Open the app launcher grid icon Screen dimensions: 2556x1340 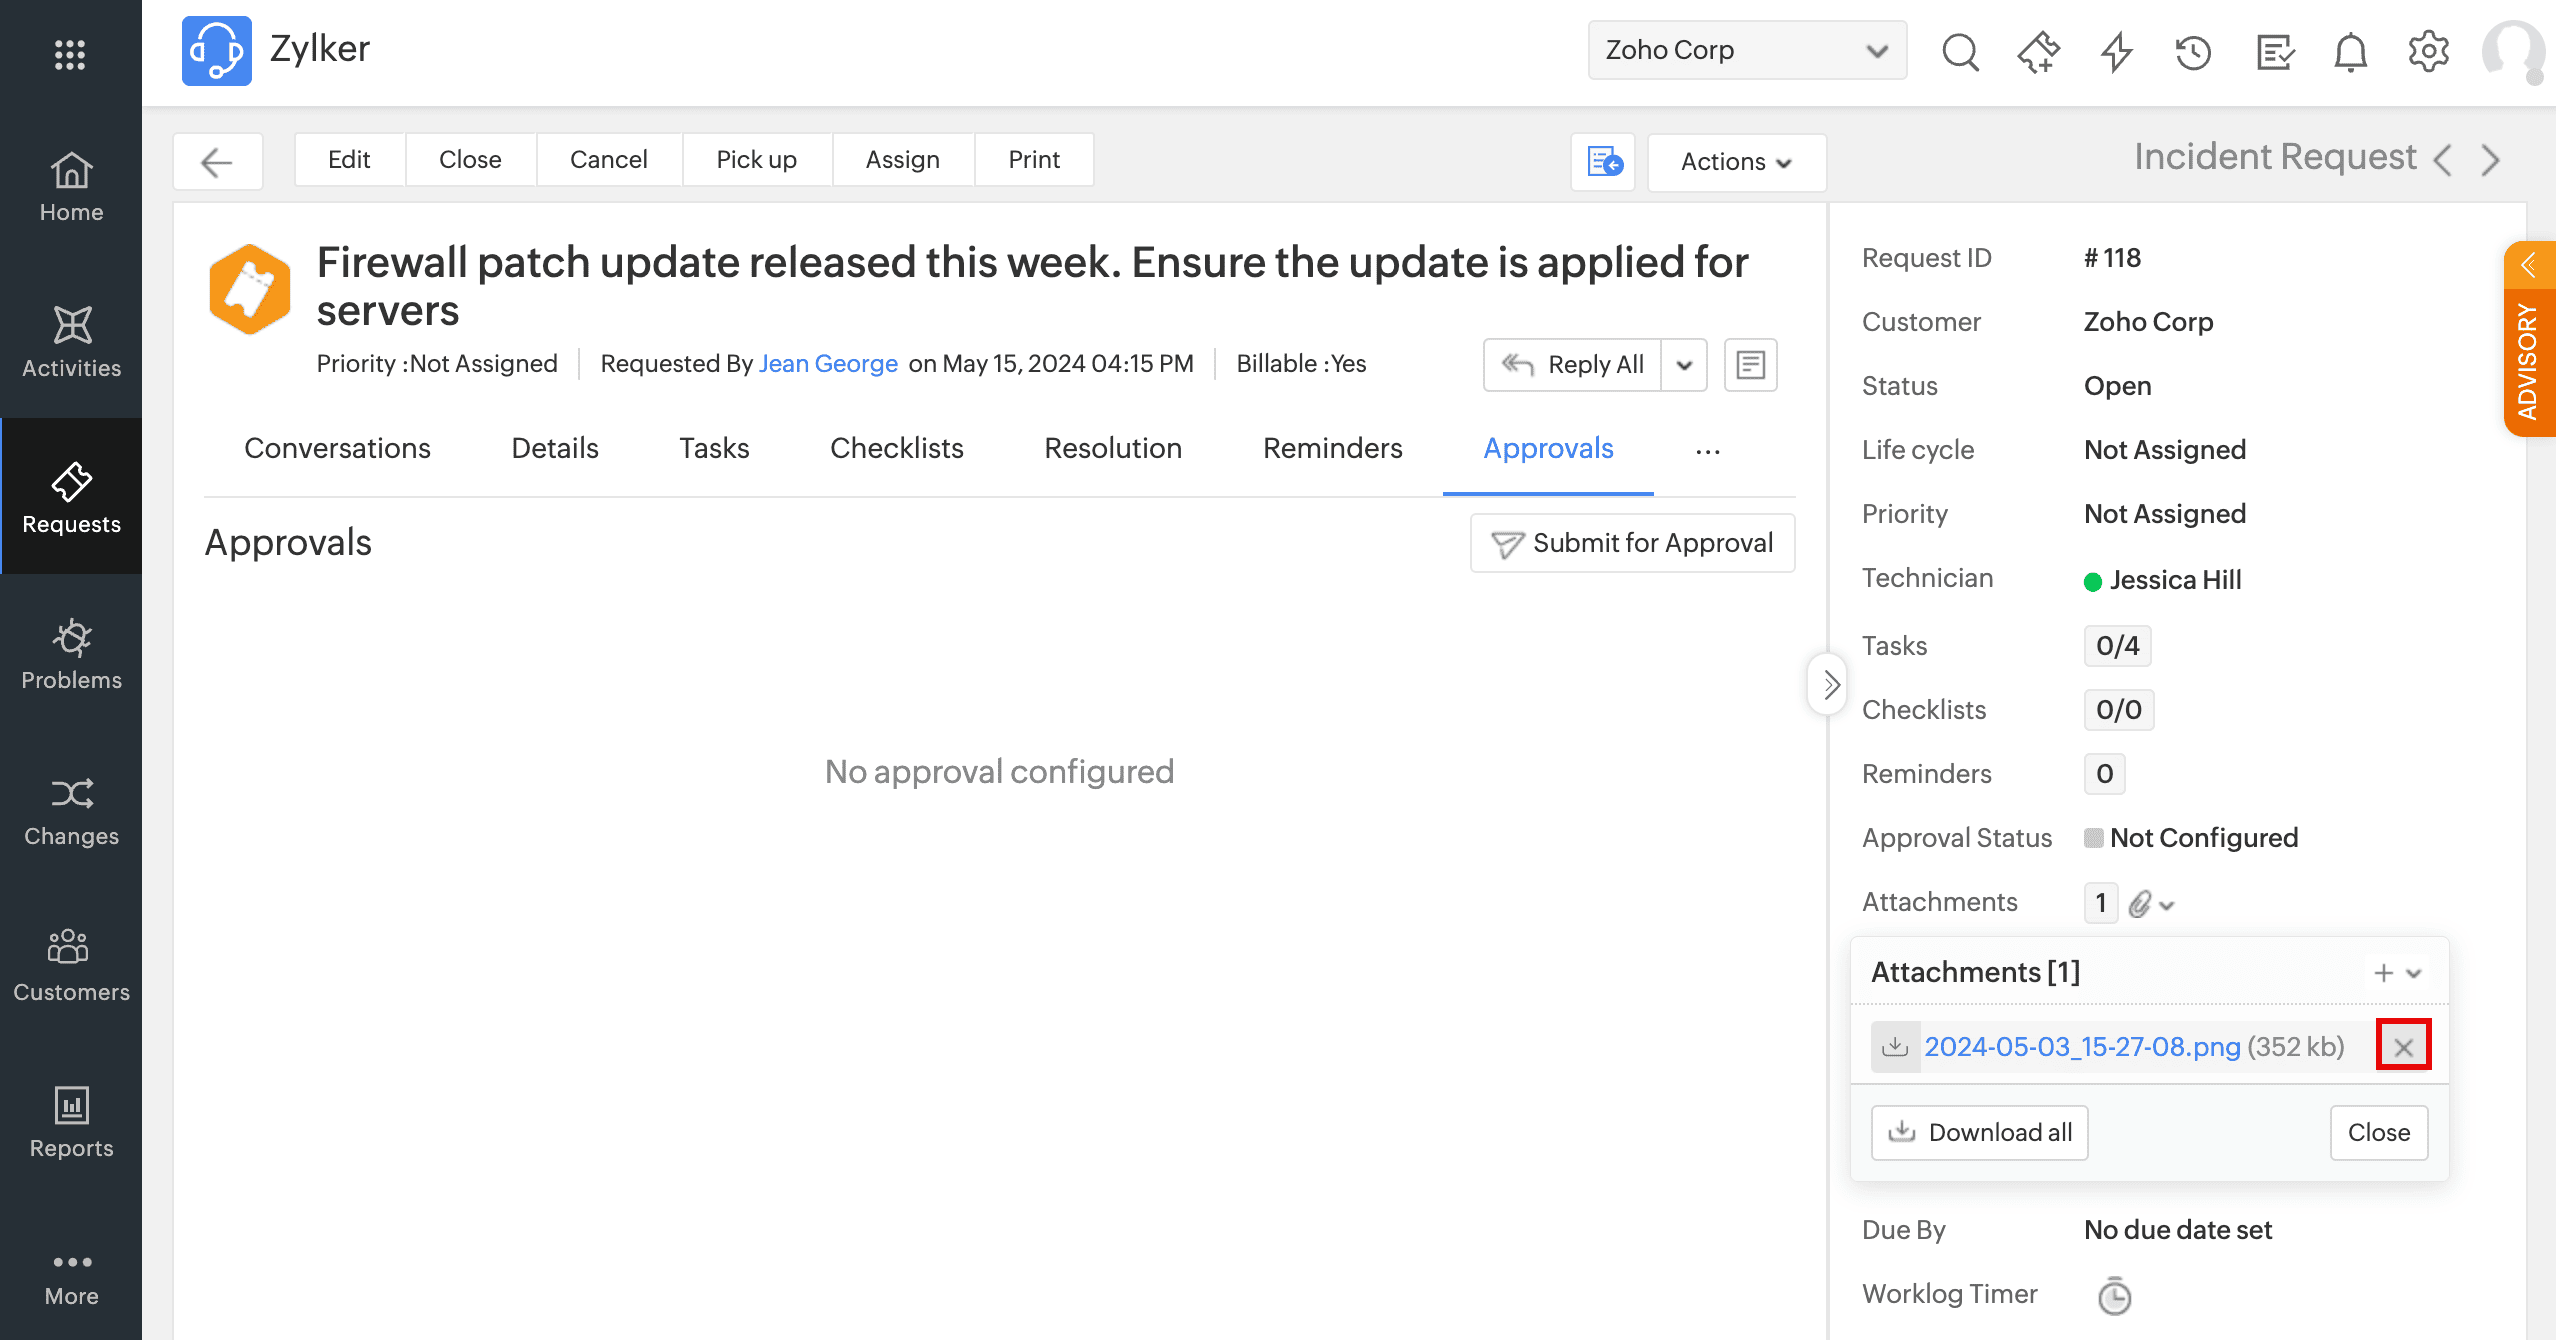70,54
